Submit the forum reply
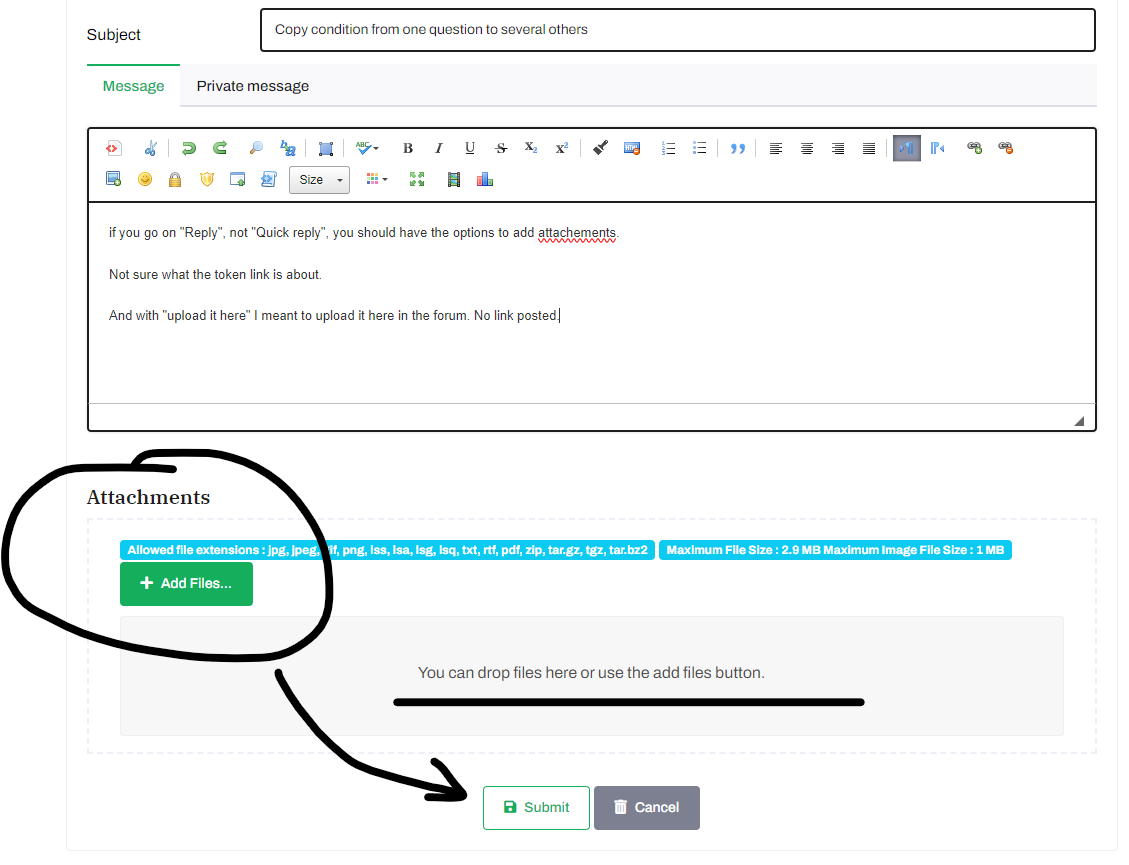 [x=536, y=807]
